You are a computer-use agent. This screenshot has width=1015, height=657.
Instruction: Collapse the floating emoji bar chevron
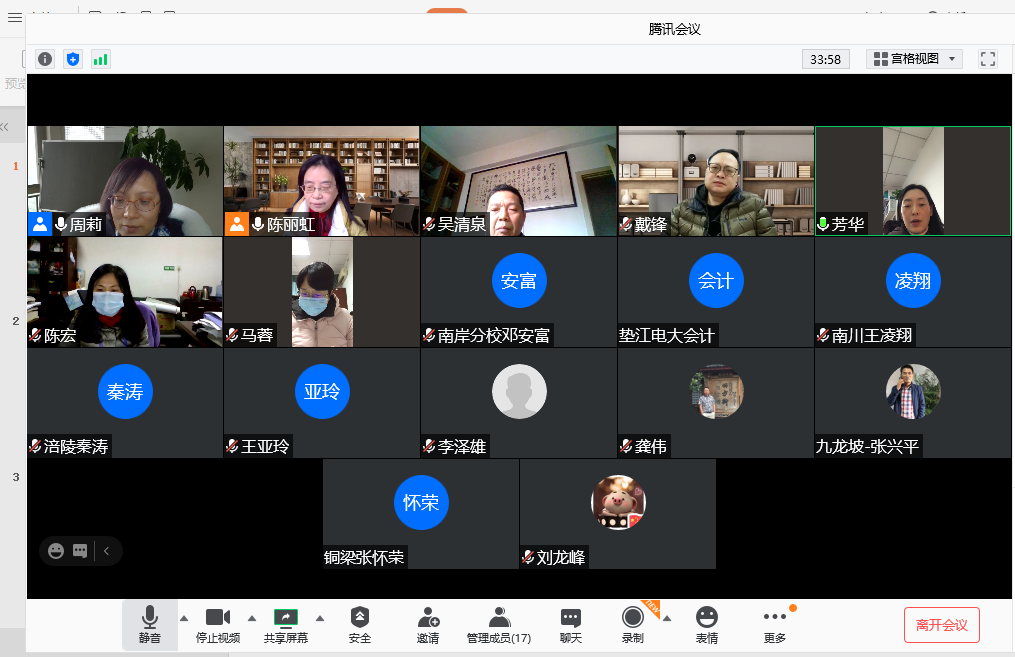pyautogui.click(x=107, y=550)
